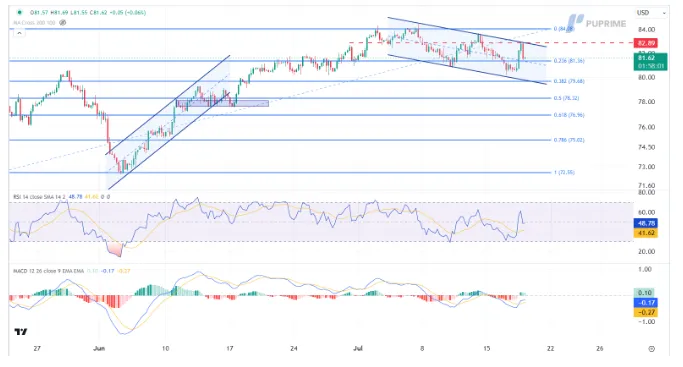Open the USD currency dropdown
The width and height of the screenshot is (683, 367).
click(651, 13)
